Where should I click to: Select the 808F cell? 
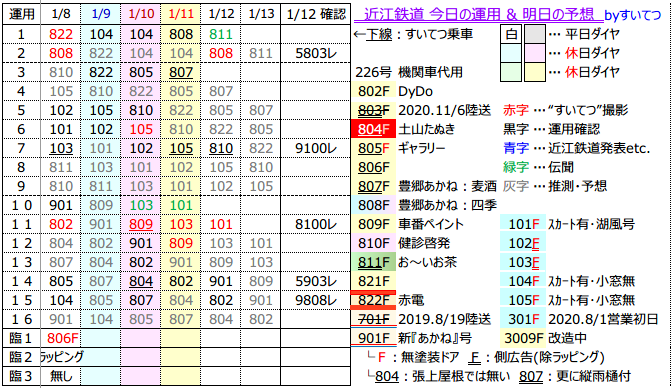pyautogui.click(x=374, y=205)
